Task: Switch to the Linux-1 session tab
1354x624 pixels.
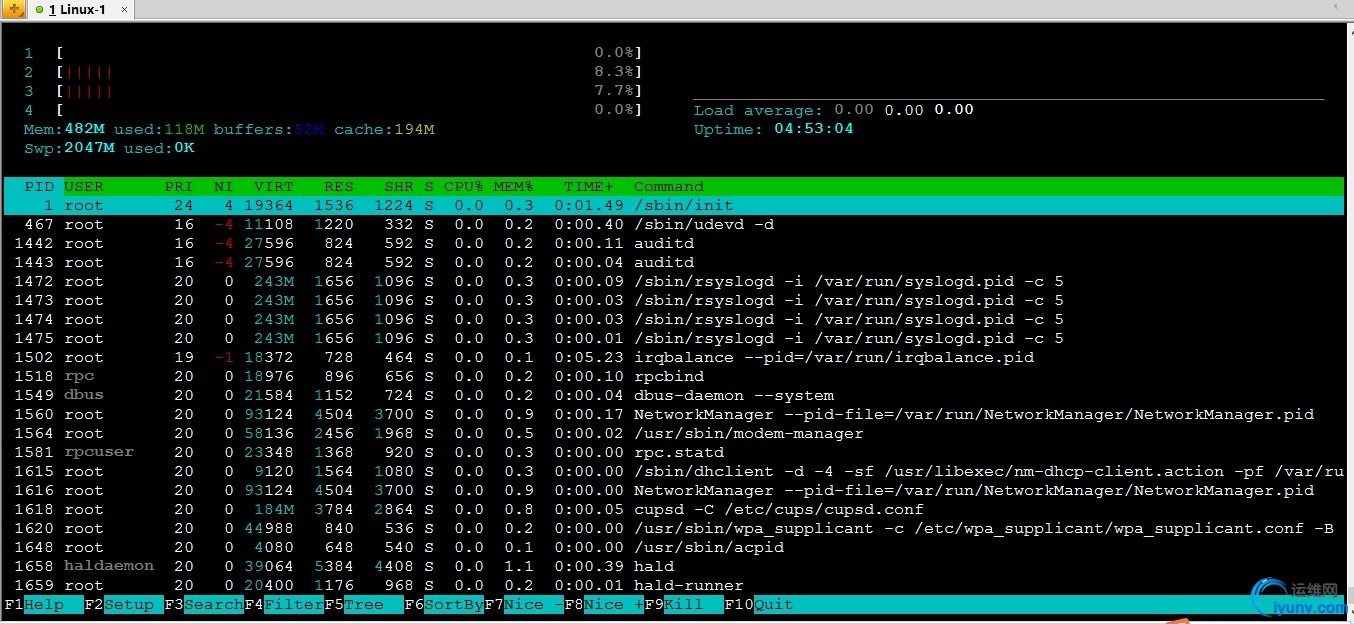Action: 81,9
